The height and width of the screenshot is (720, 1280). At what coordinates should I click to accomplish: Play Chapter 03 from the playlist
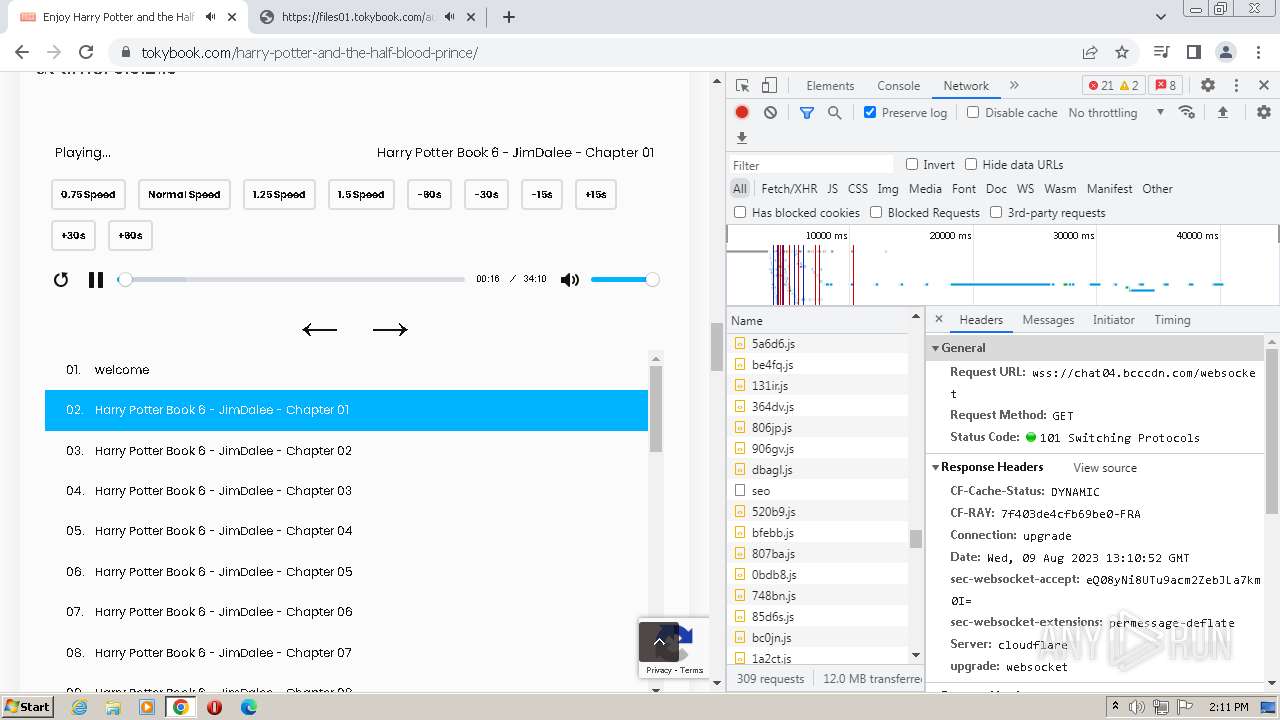coord(346,491)
